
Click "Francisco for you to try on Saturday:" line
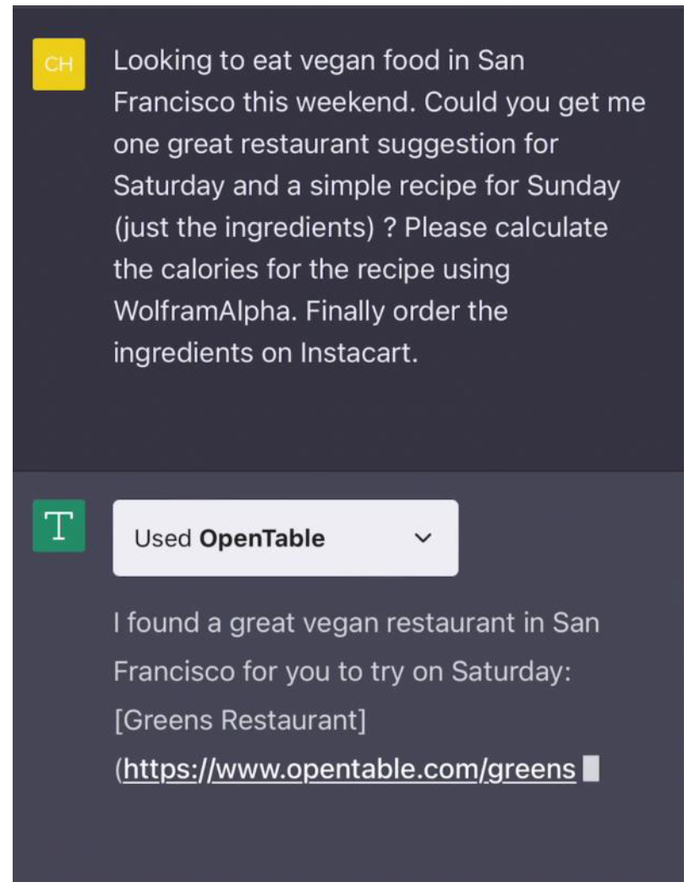tap(342, 671)
